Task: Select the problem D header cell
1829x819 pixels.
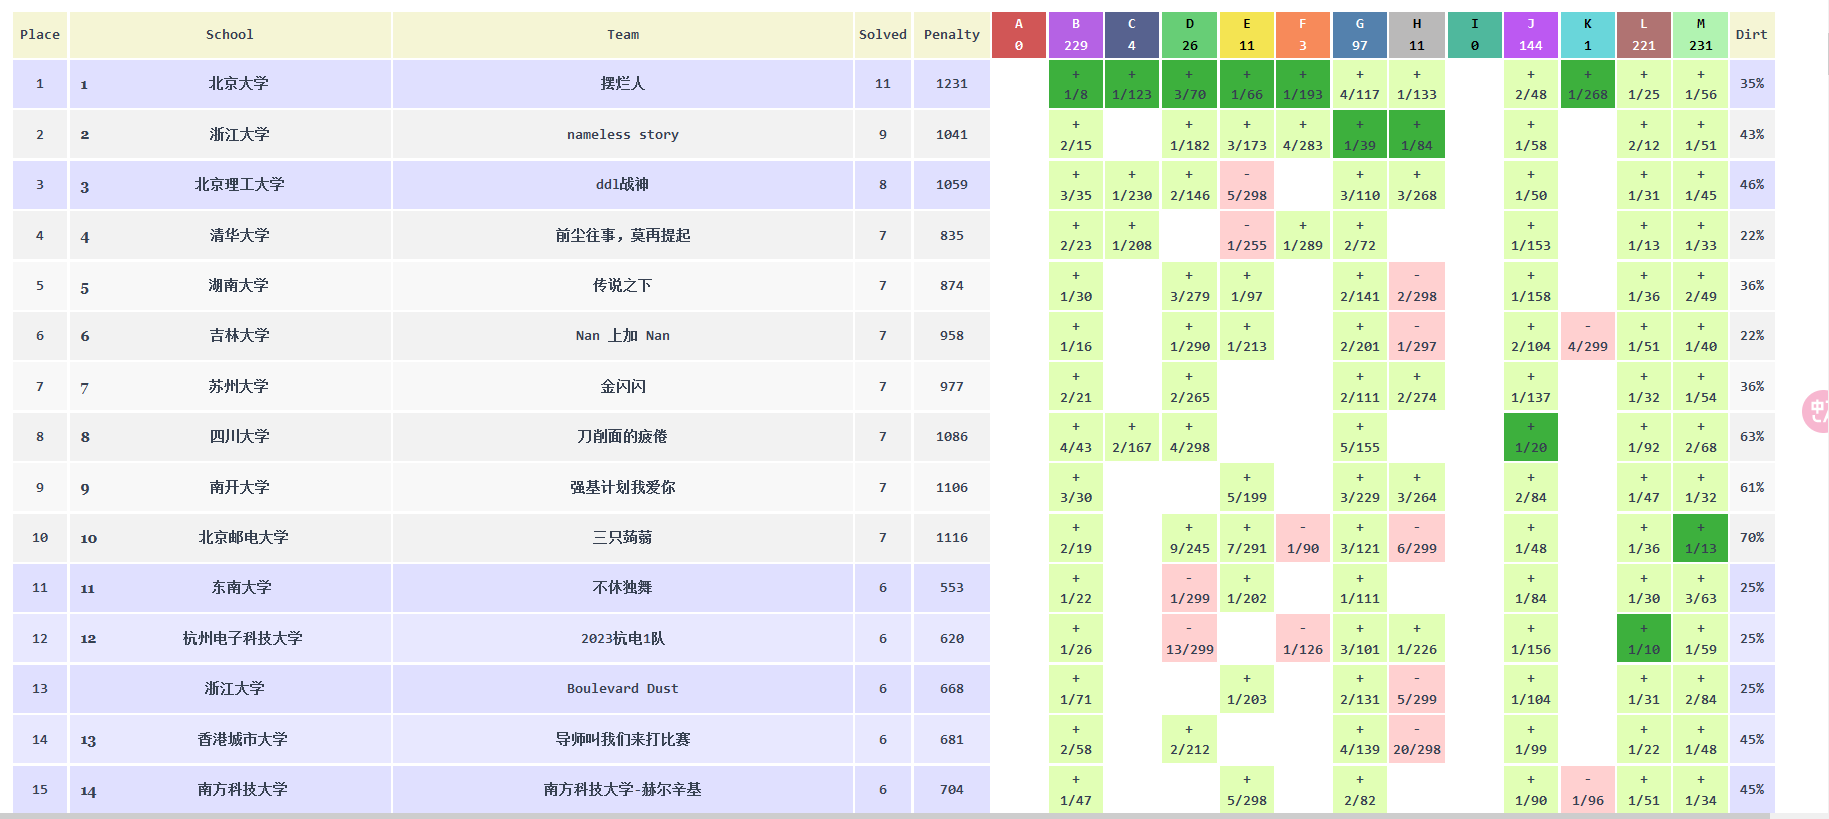Action: pos(1189,35)
